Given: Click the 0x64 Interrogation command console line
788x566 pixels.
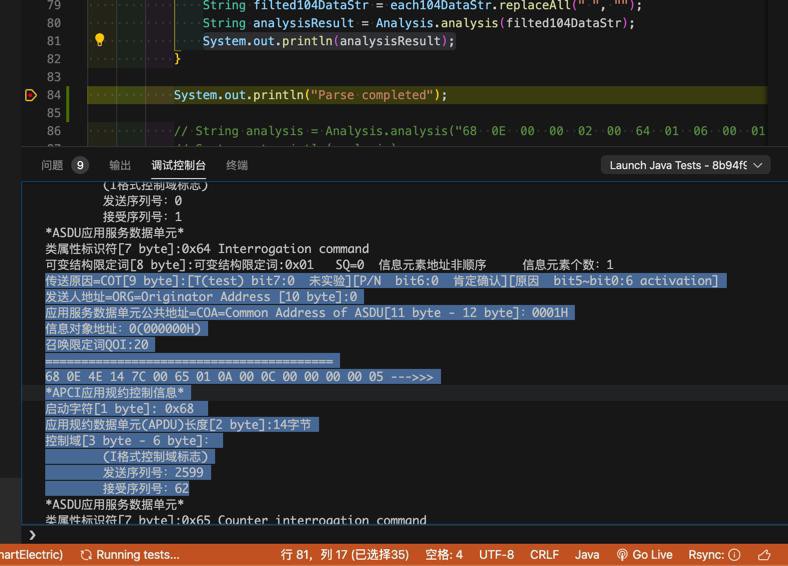Looking at the screenshot, I should click(x=207, y=249).
